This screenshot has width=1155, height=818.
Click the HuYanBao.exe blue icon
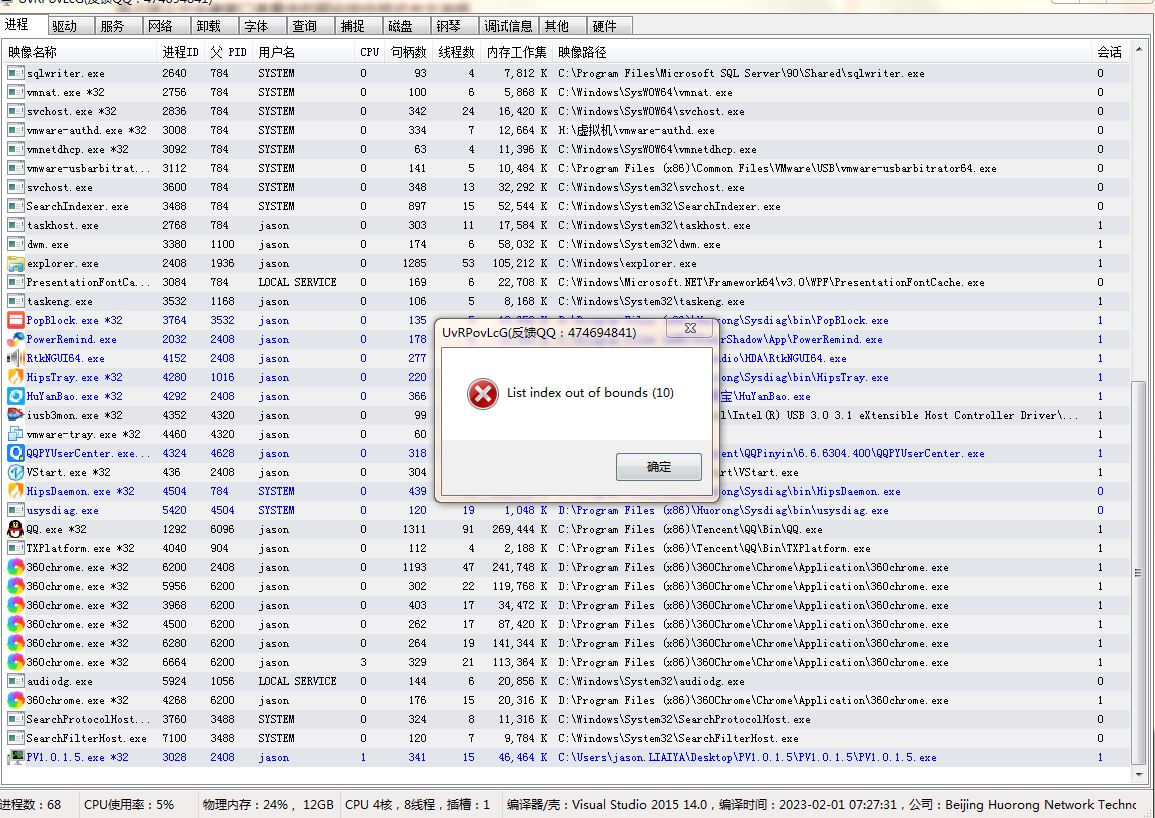tap(15, 396)
